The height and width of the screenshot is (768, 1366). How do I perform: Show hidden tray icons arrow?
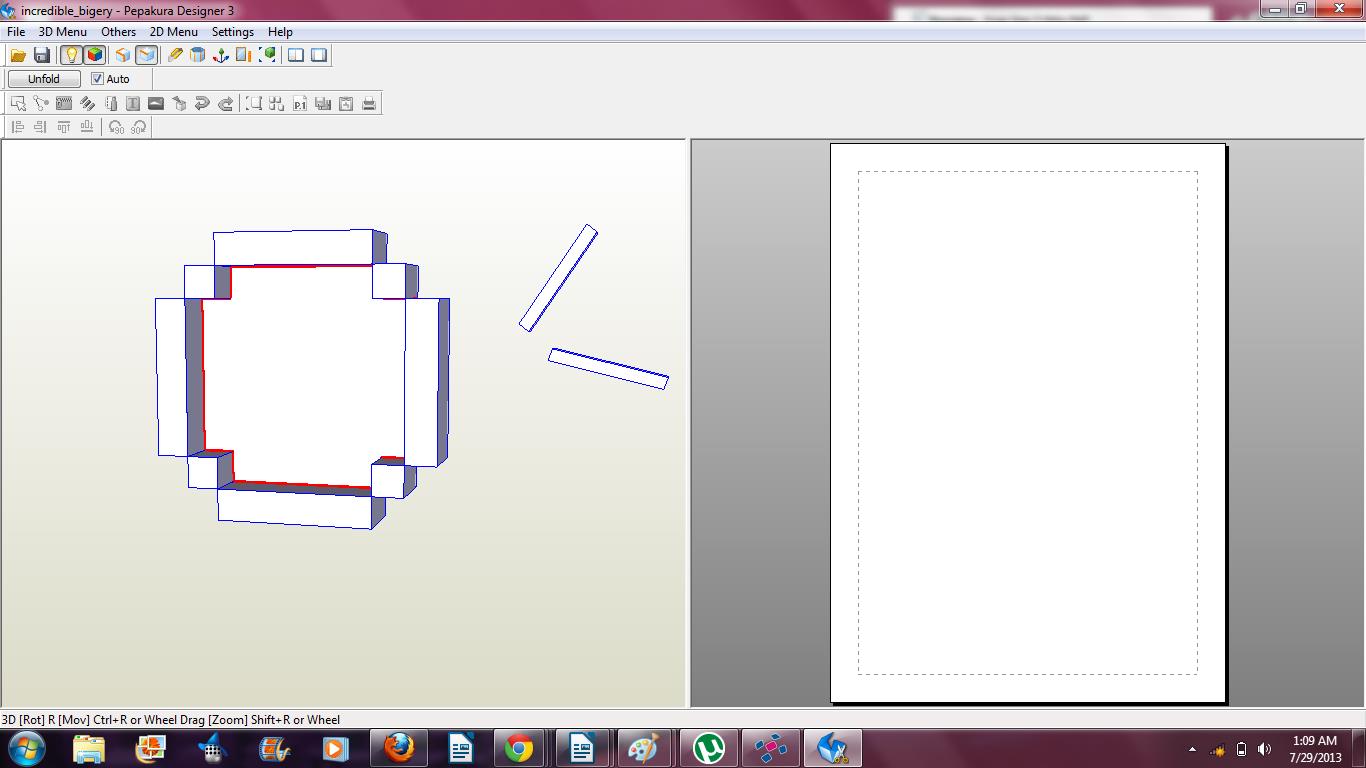click(1192, 749)
